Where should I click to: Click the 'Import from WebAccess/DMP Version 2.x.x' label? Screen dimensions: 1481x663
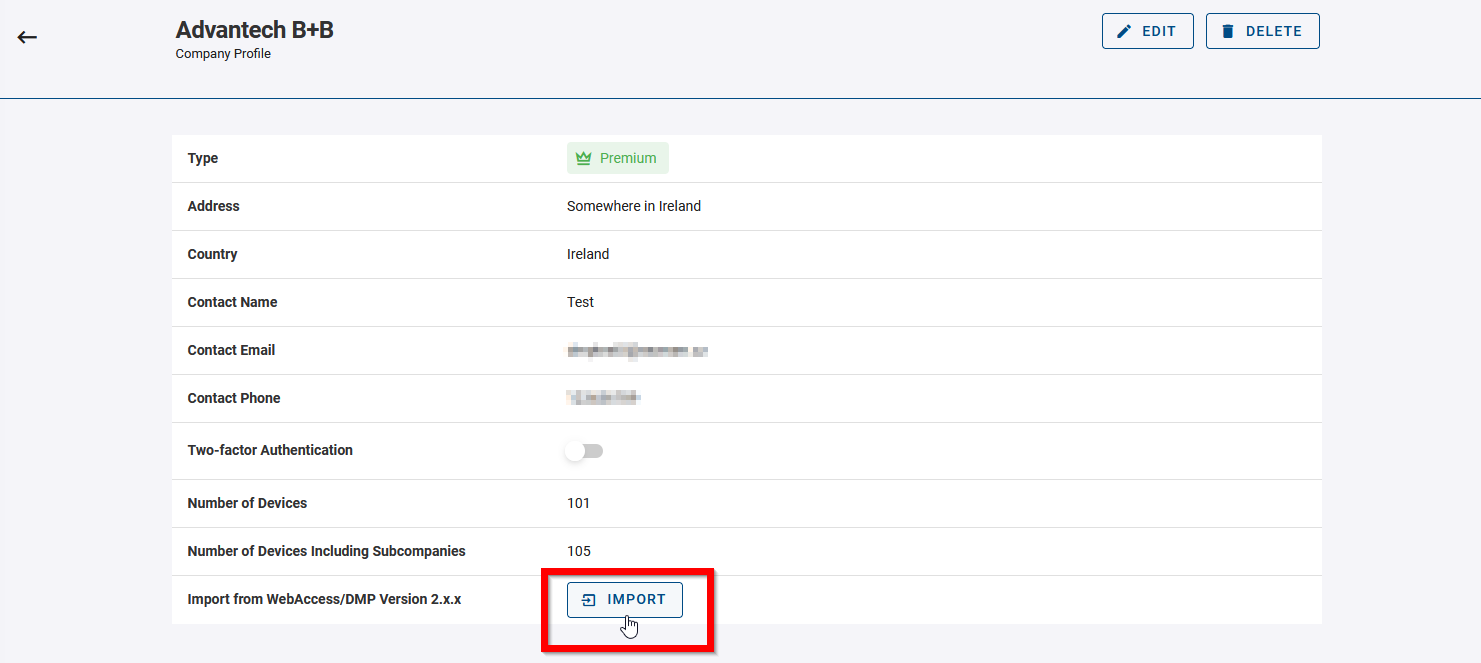coord(324,599)
